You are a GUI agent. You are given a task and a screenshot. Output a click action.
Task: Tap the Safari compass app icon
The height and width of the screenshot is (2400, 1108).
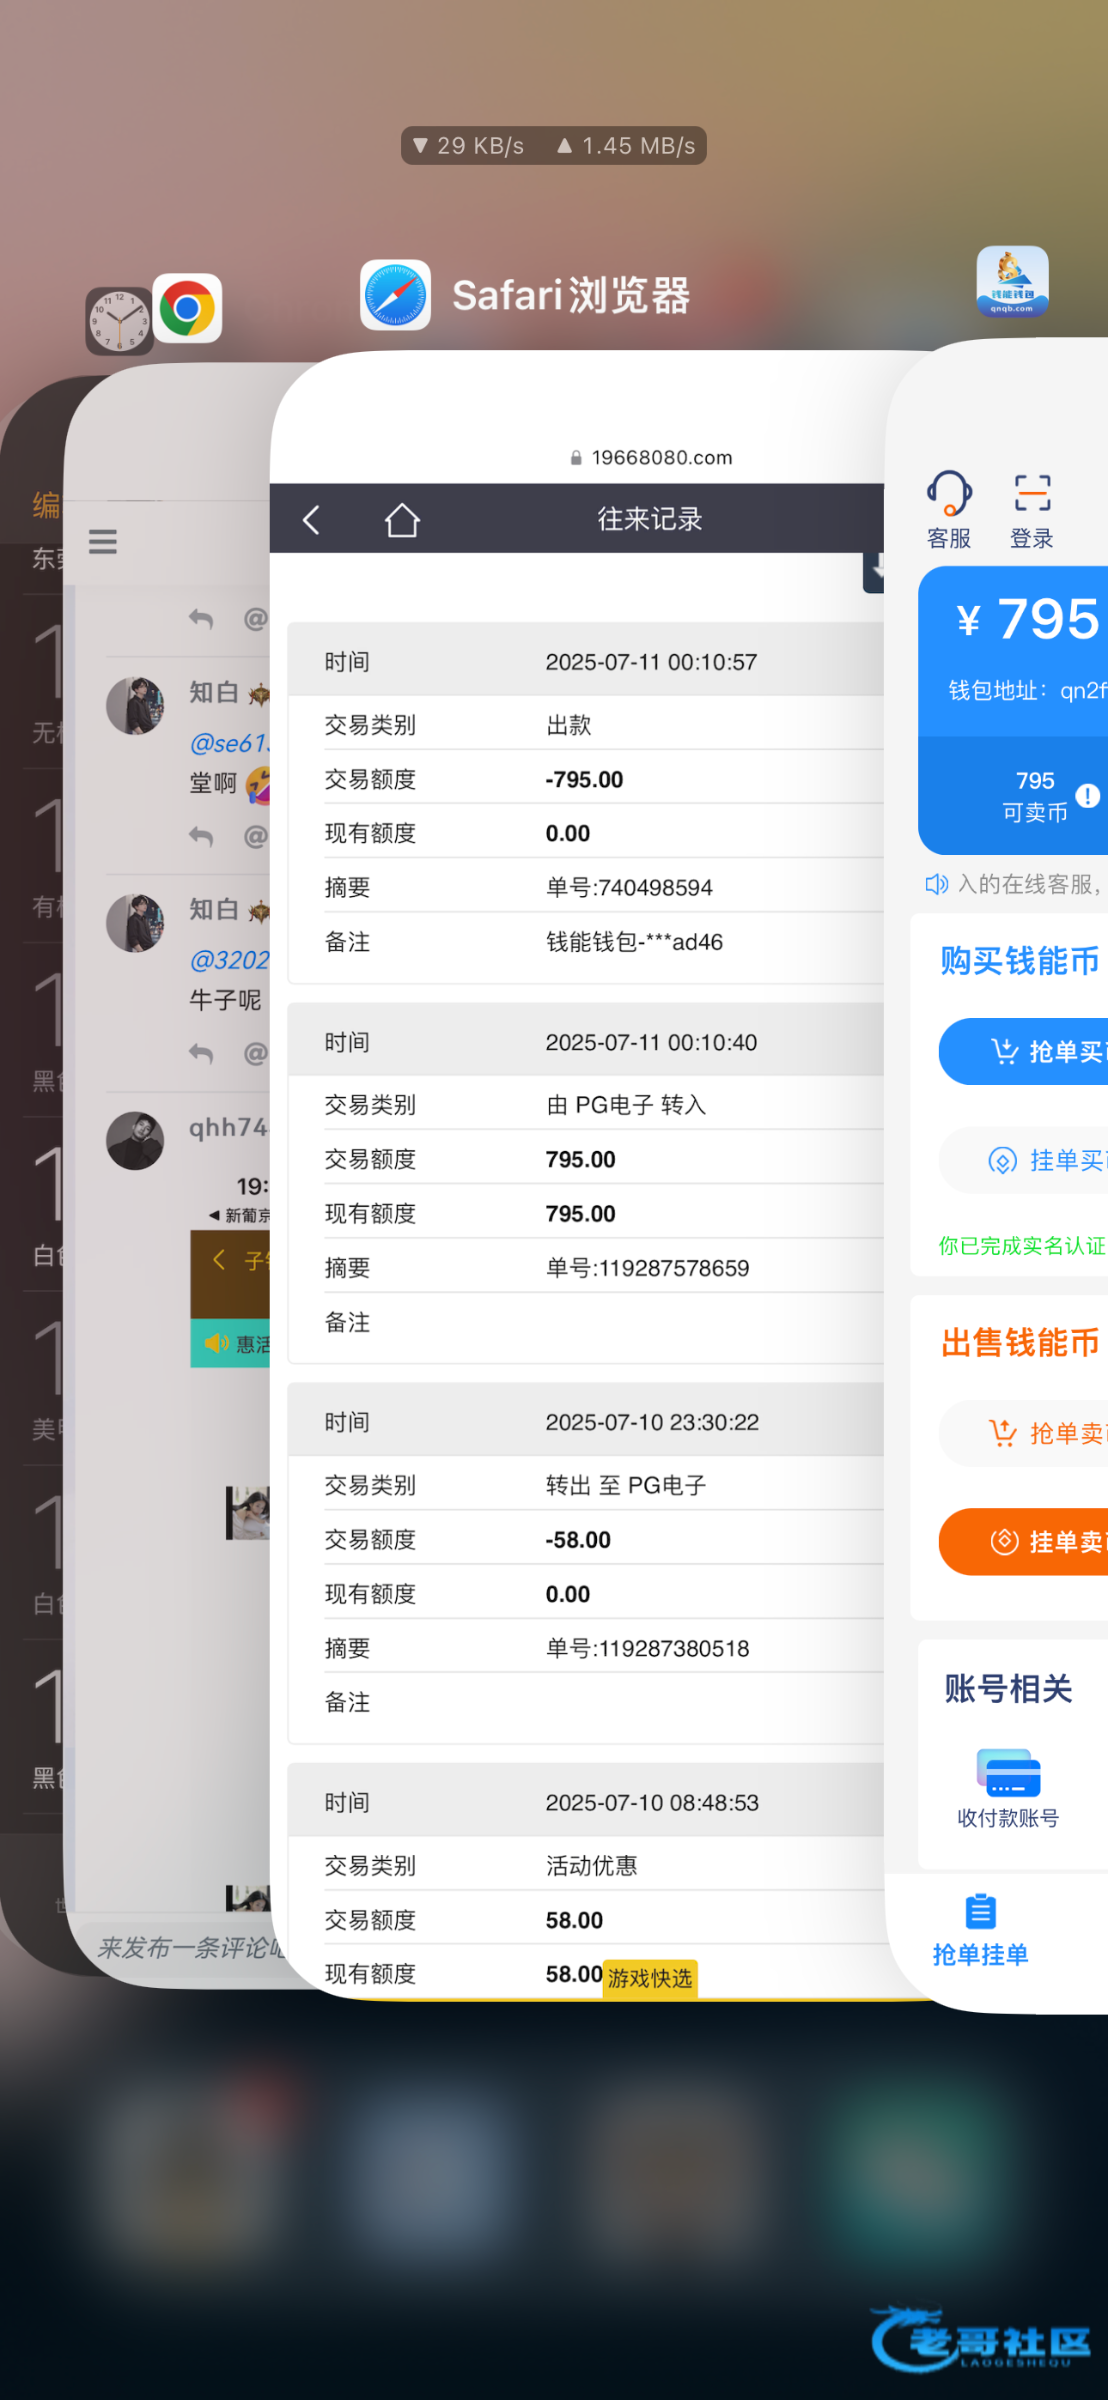tap(395, 295)
